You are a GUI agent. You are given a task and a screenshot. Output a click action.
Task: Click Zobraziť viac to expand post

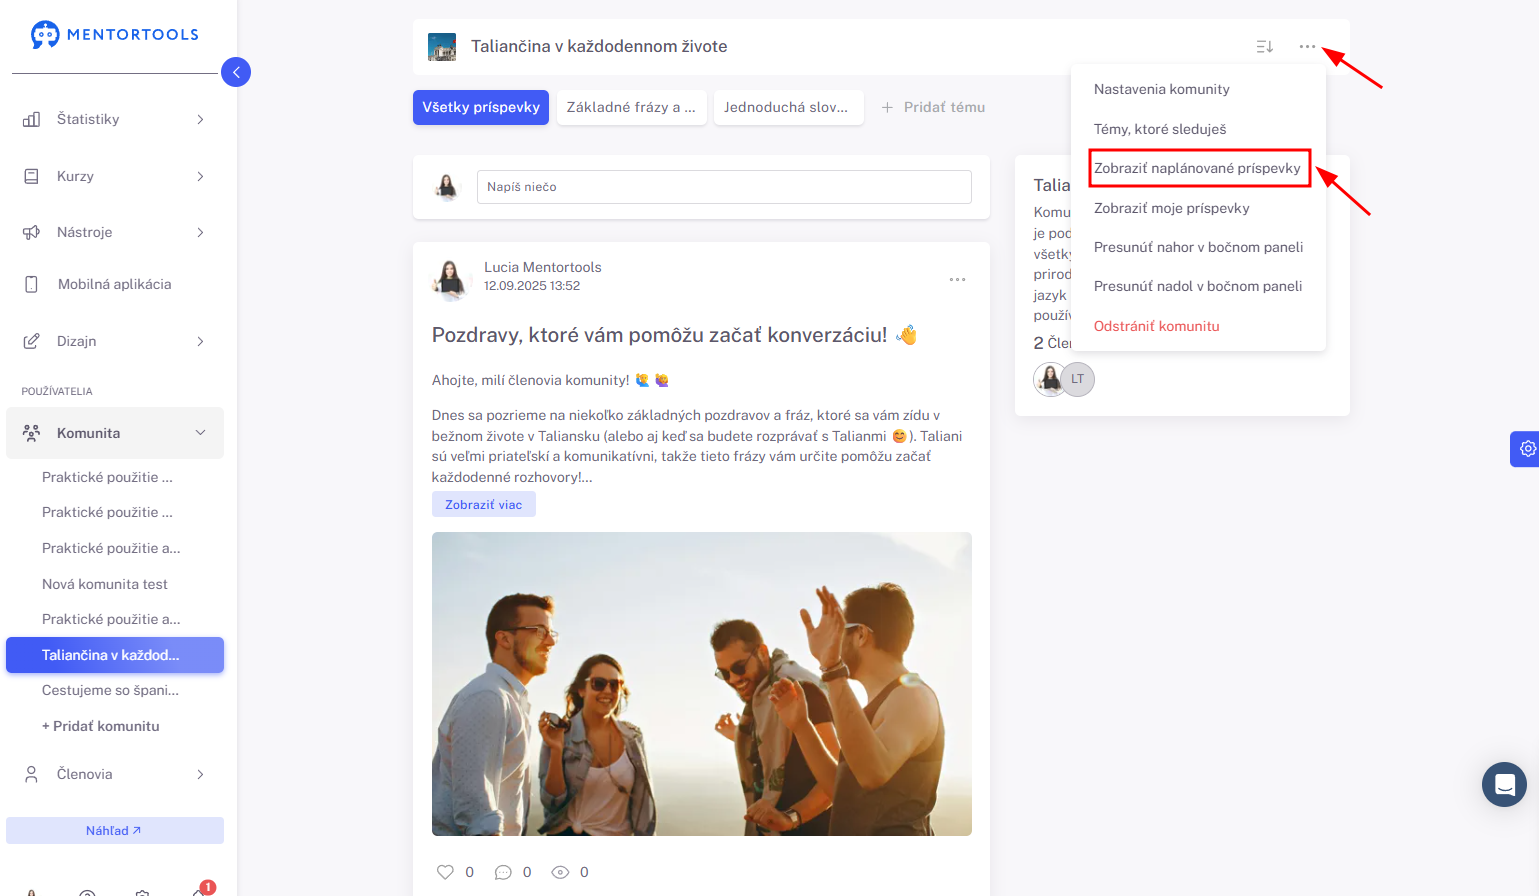pyautogui.click(x=484, y=504)
